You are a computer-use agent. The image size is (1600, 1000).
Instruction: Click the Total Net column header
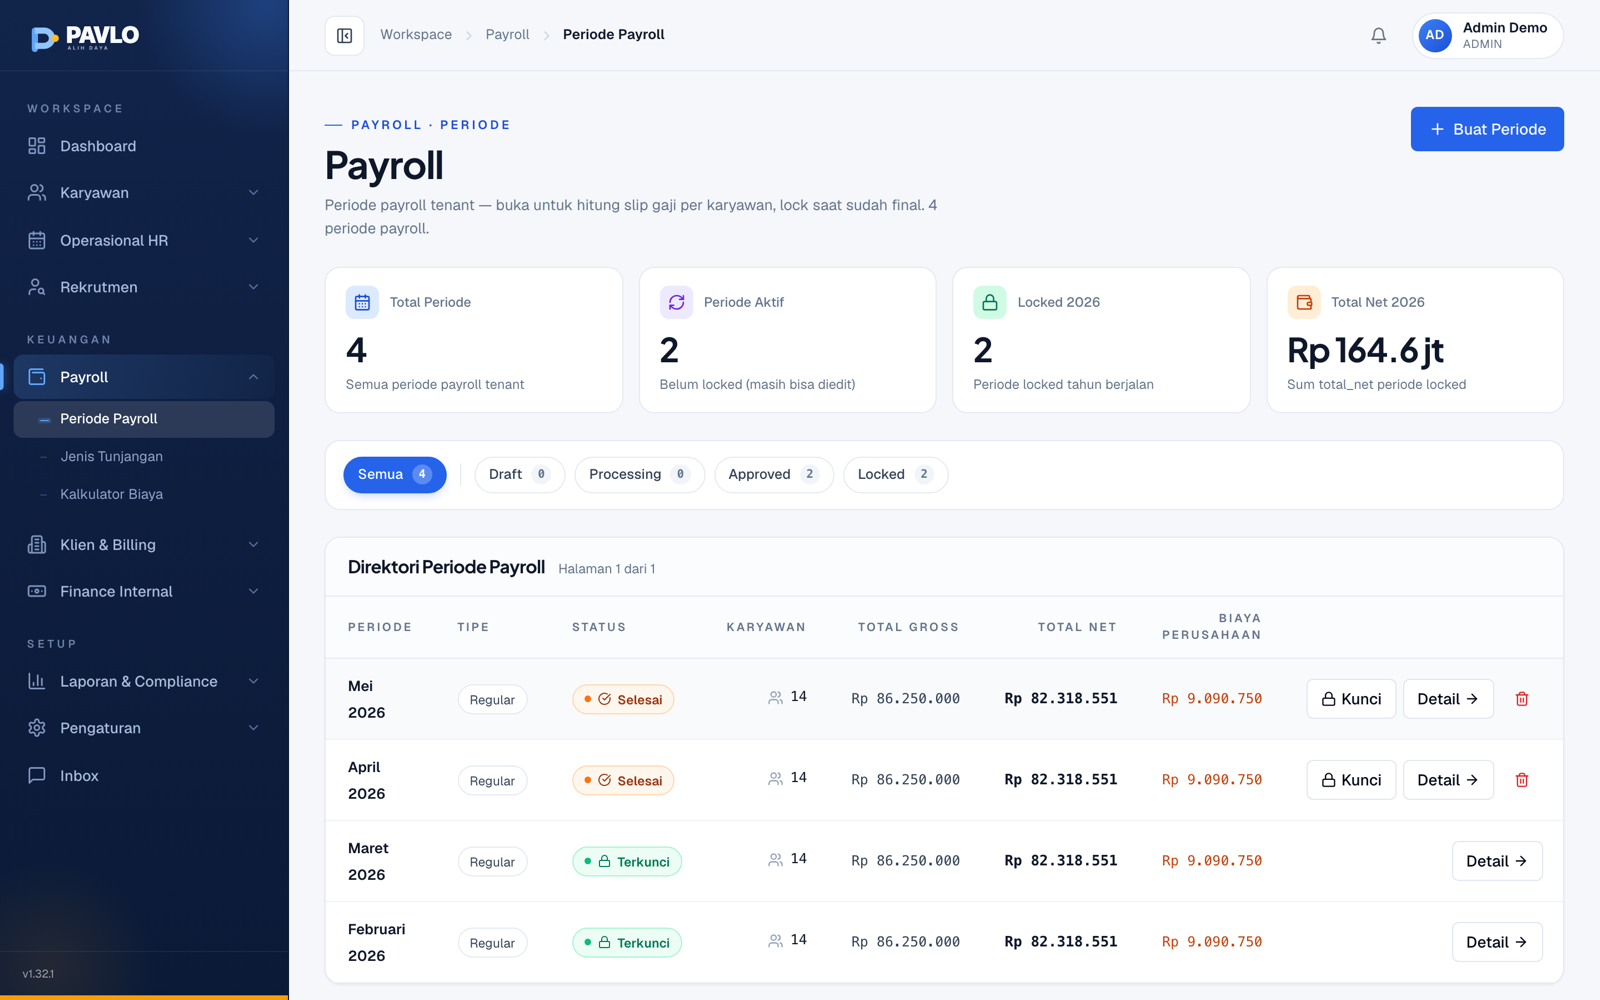click(x=1077, y=627)
